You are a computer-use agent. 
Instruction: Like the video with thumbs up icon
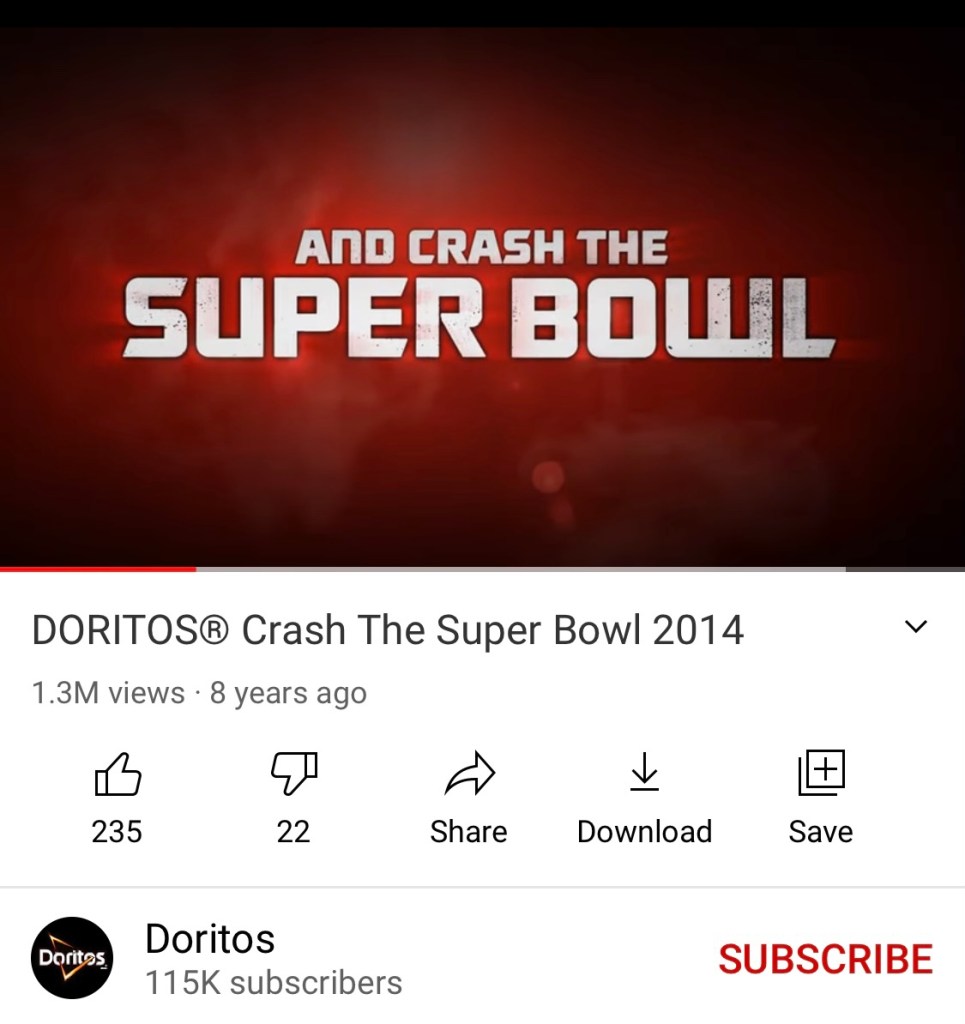point(118,774)
